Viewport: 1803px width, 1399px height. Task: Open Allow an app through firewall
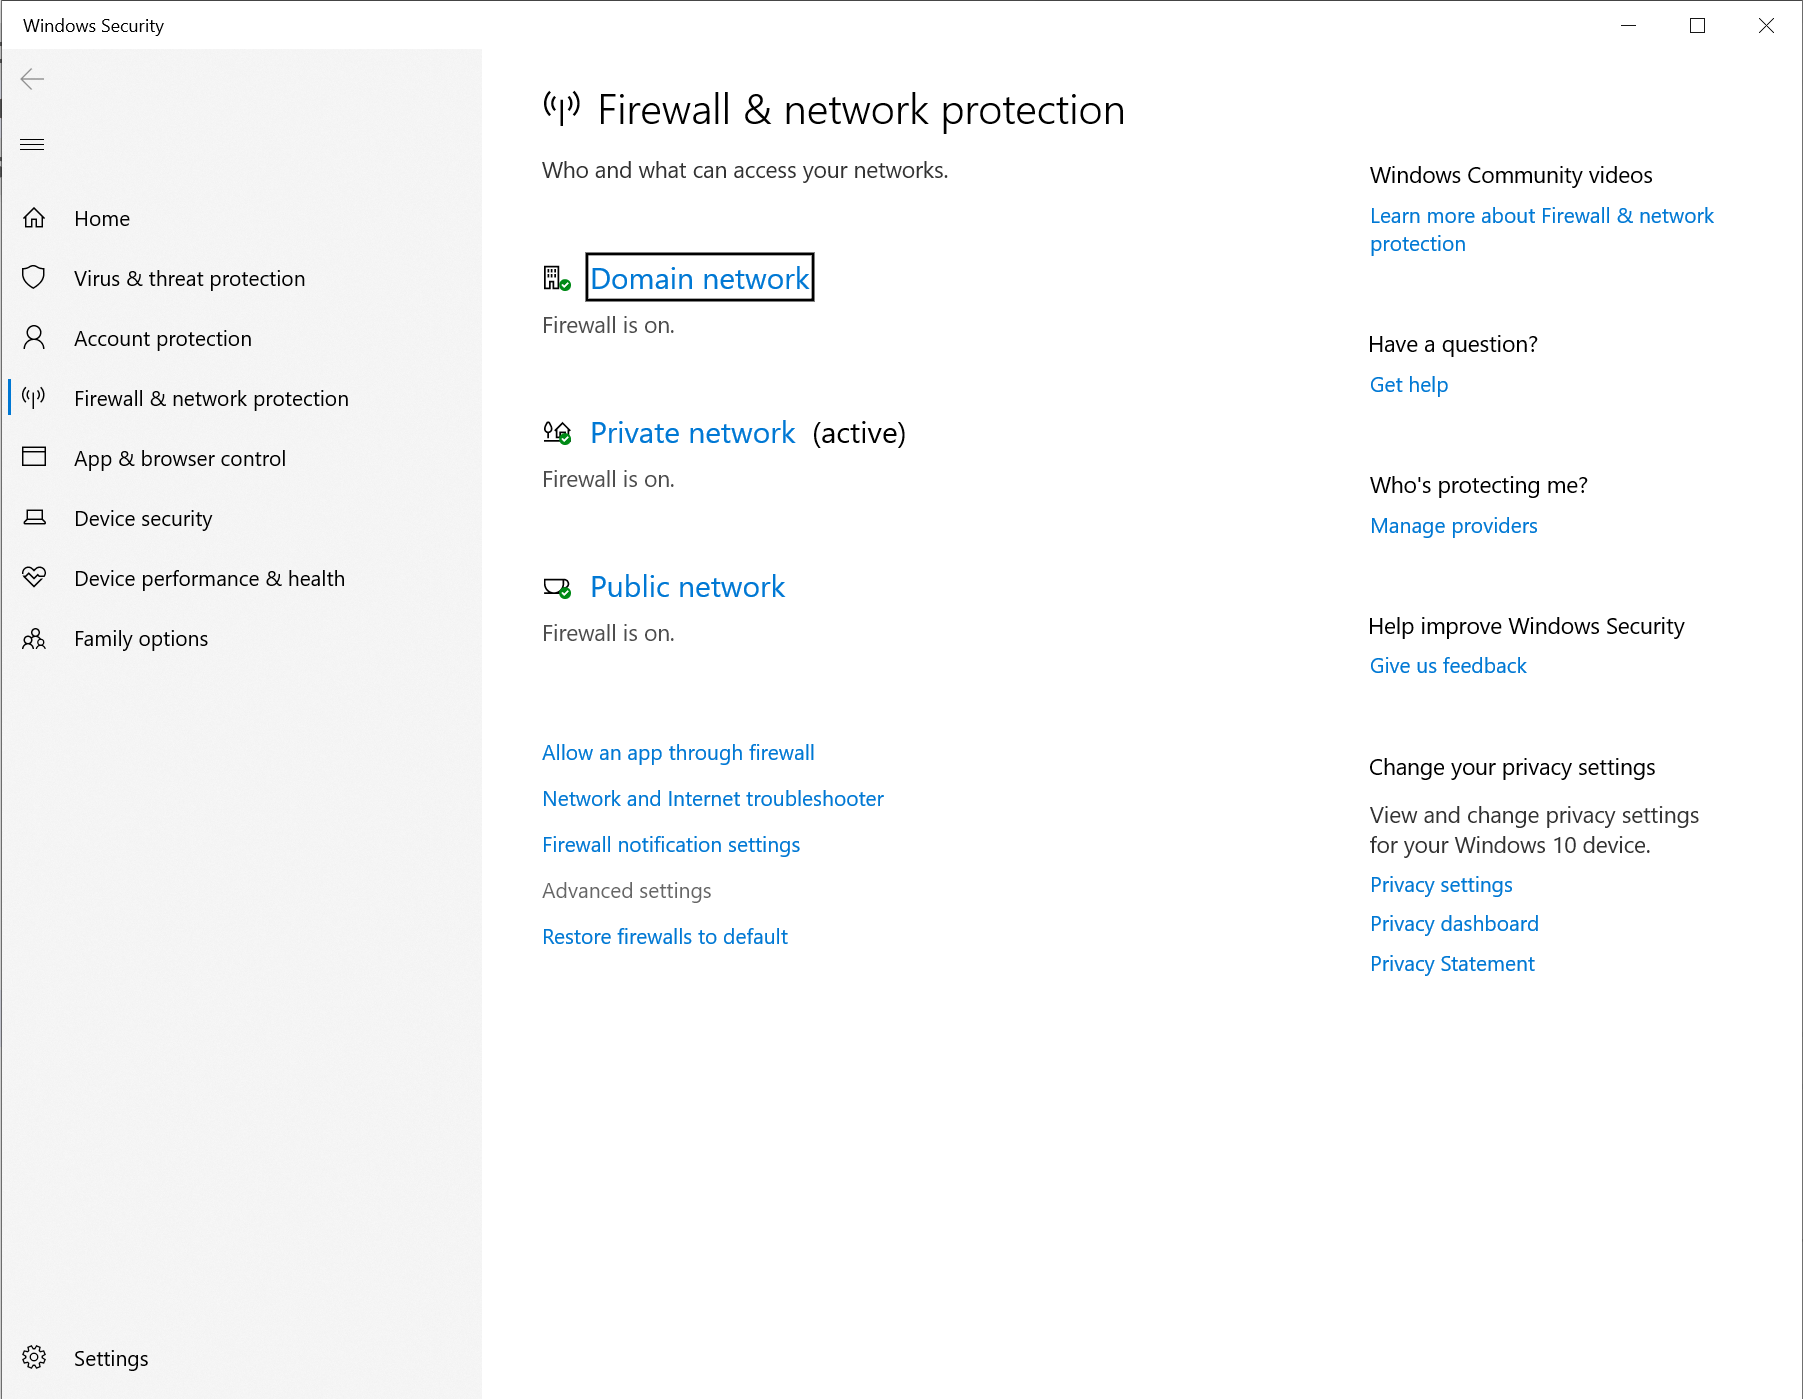pyautogui.click(x=678, y=752)
